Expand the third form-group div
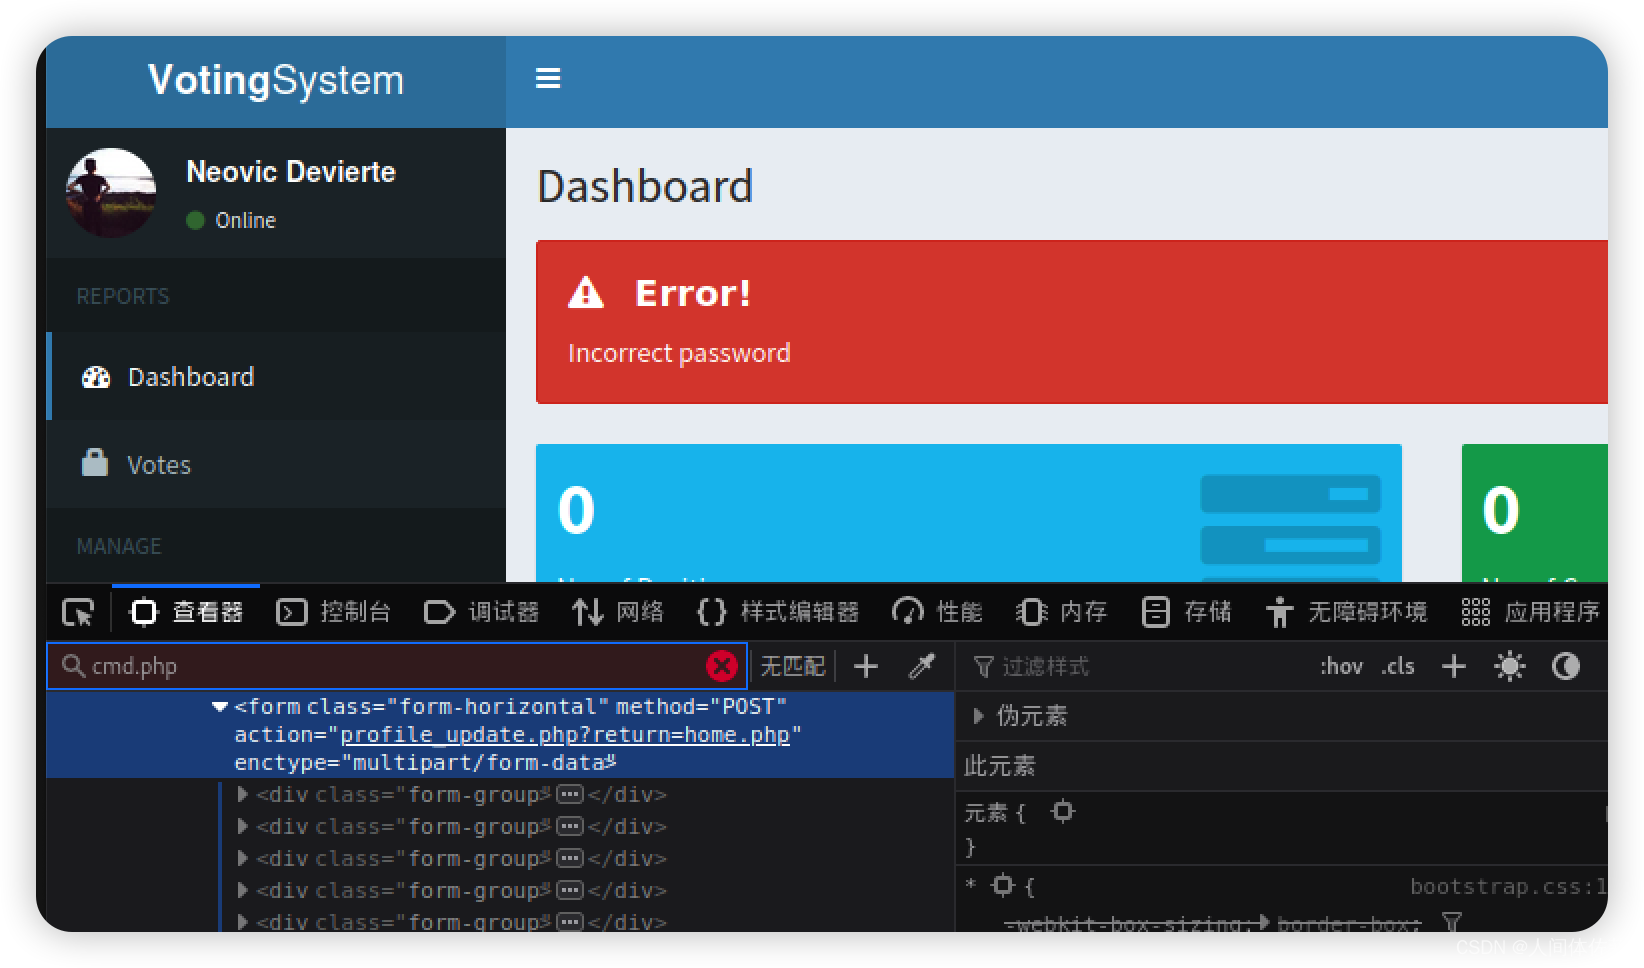This screenshot has width=1644, height=968. click(242, 859)
